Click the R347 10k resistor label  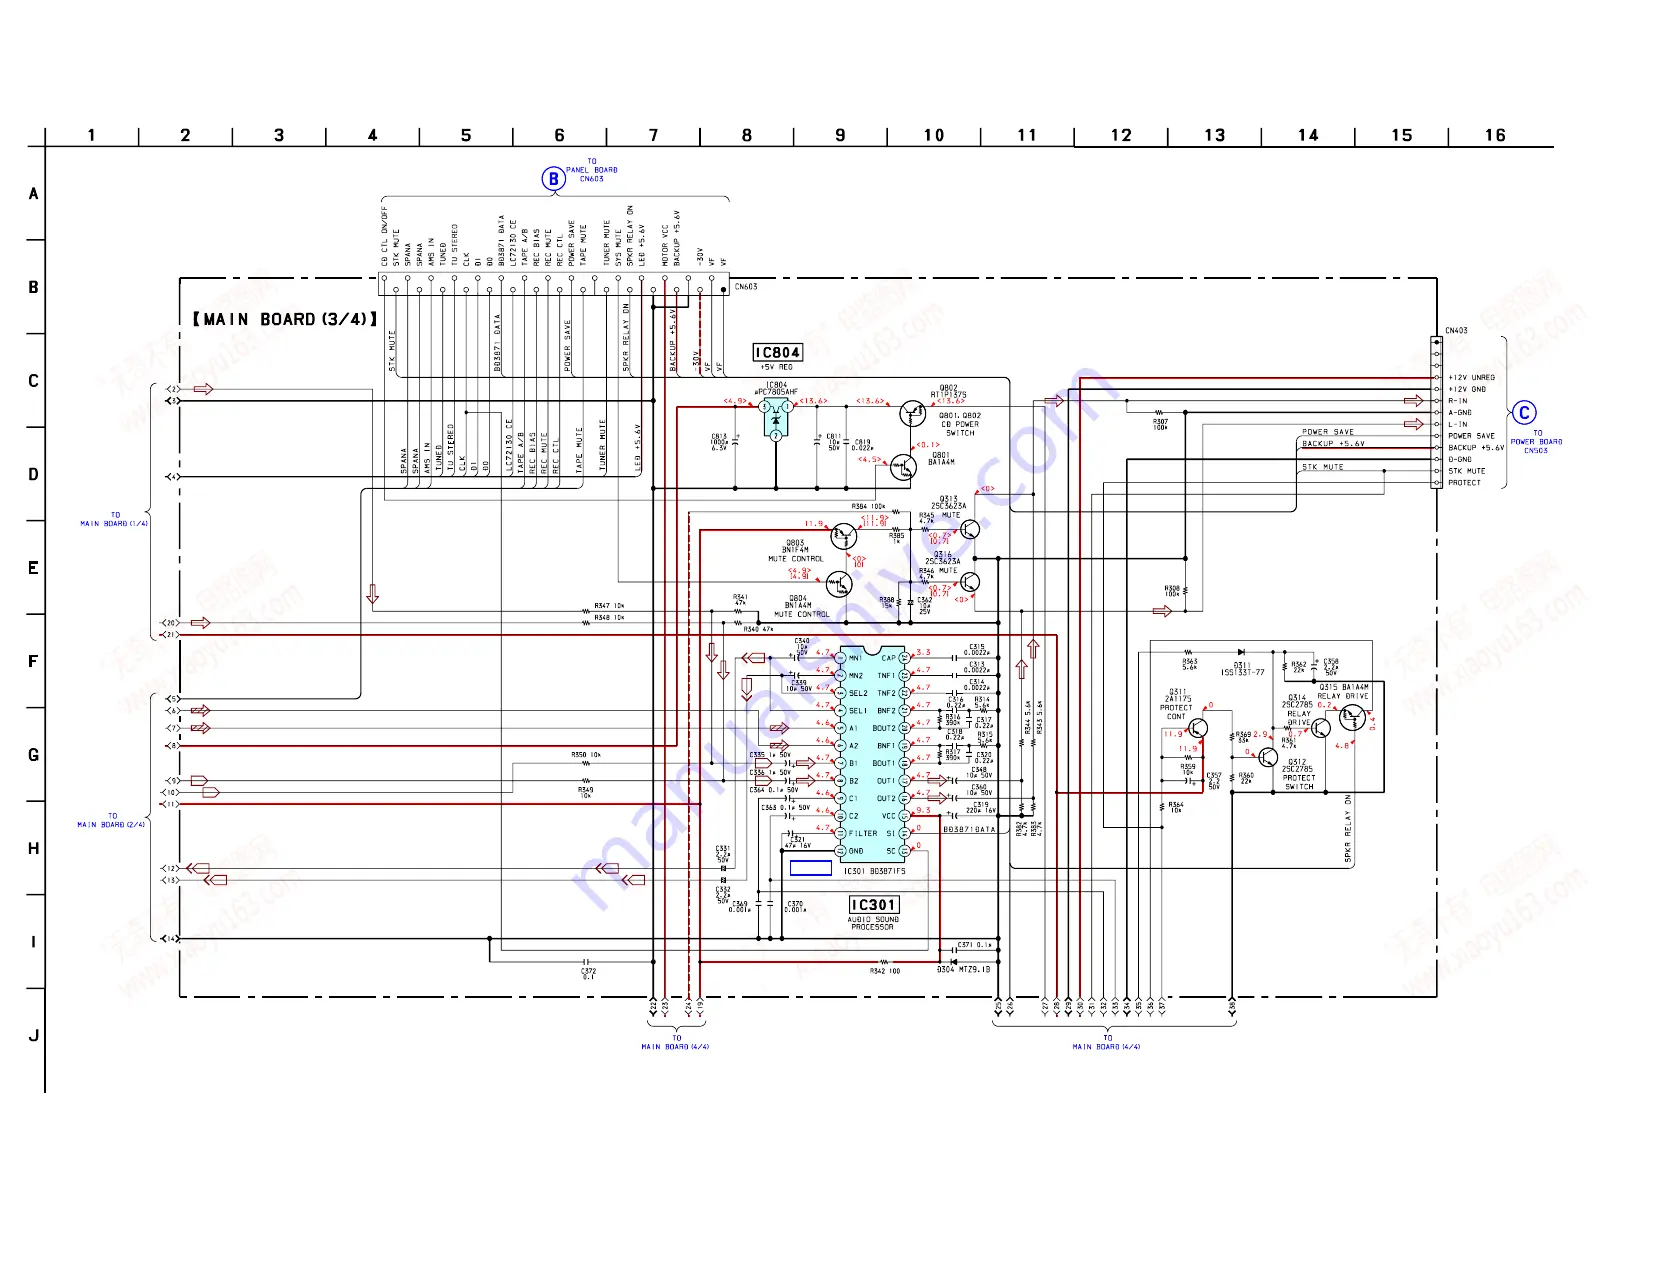point(609,606)
